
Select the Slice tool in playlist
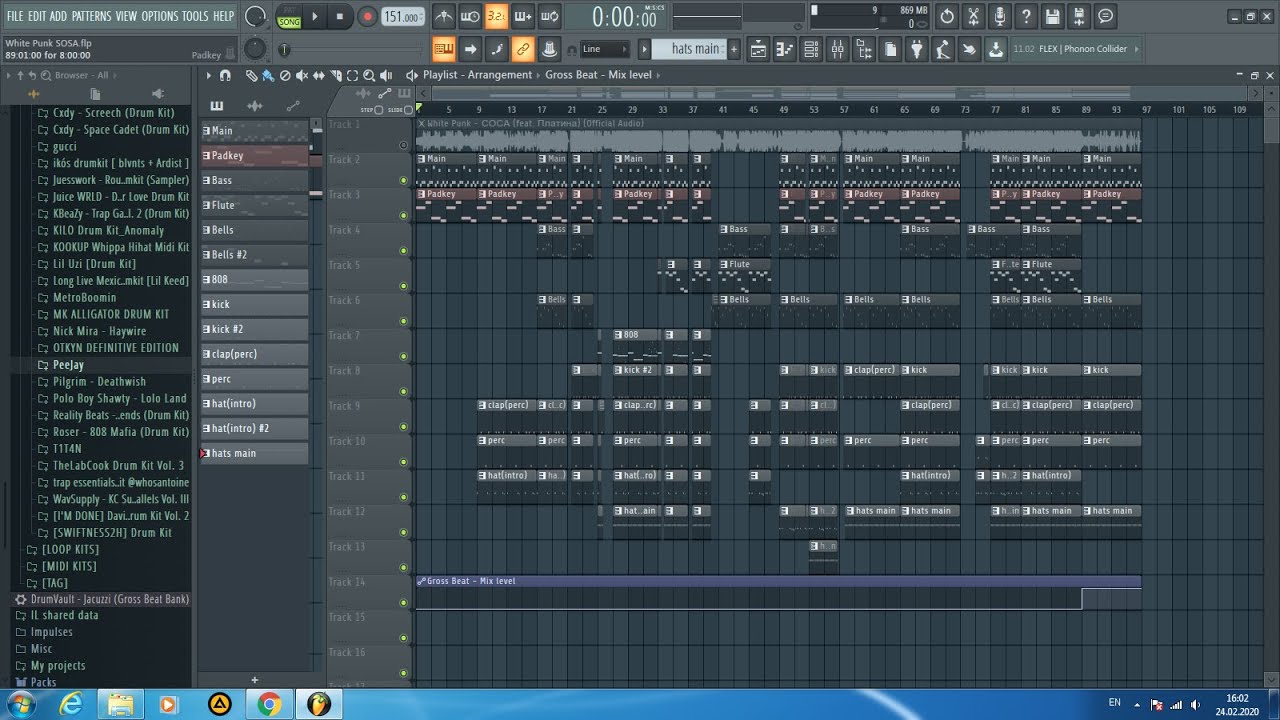tap(336, 76)
